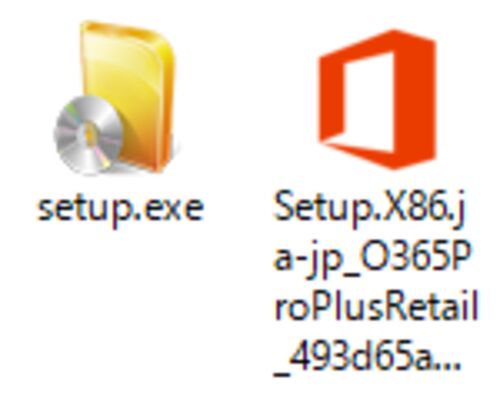Click the silver CD disc on setup icon
Screen dimensions: 500x400
[x=87, y=135]
